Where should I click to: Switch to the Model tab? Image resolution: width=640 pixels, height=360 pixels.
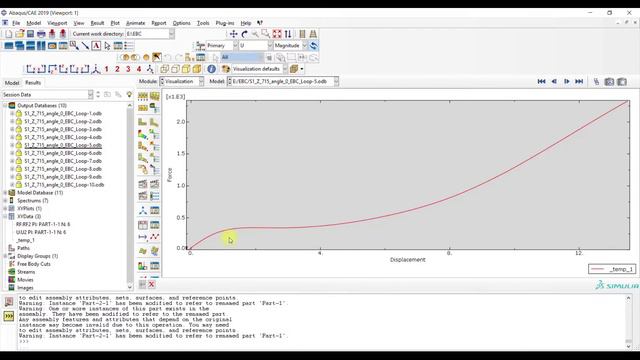tap(12, 83)
